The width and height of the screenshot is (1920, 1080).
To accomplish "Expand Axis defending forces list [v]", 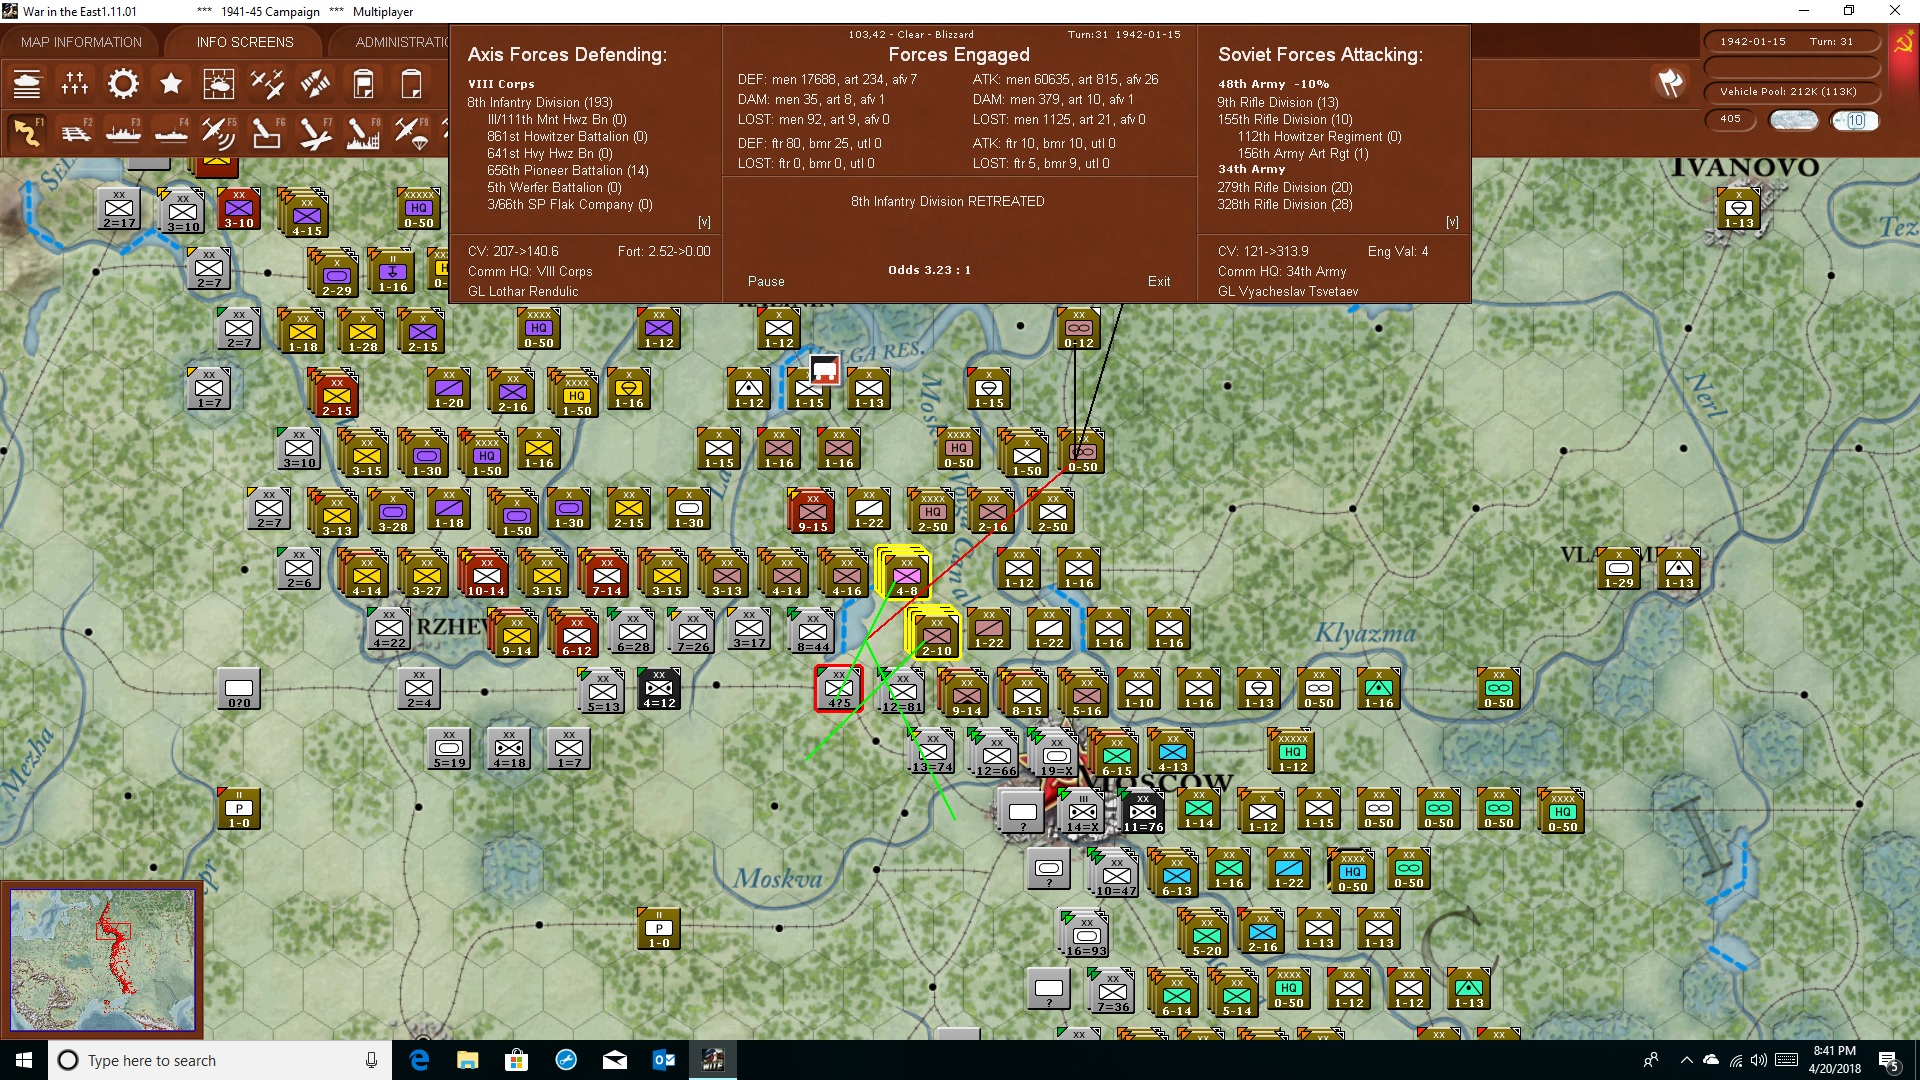I will 704,222.
